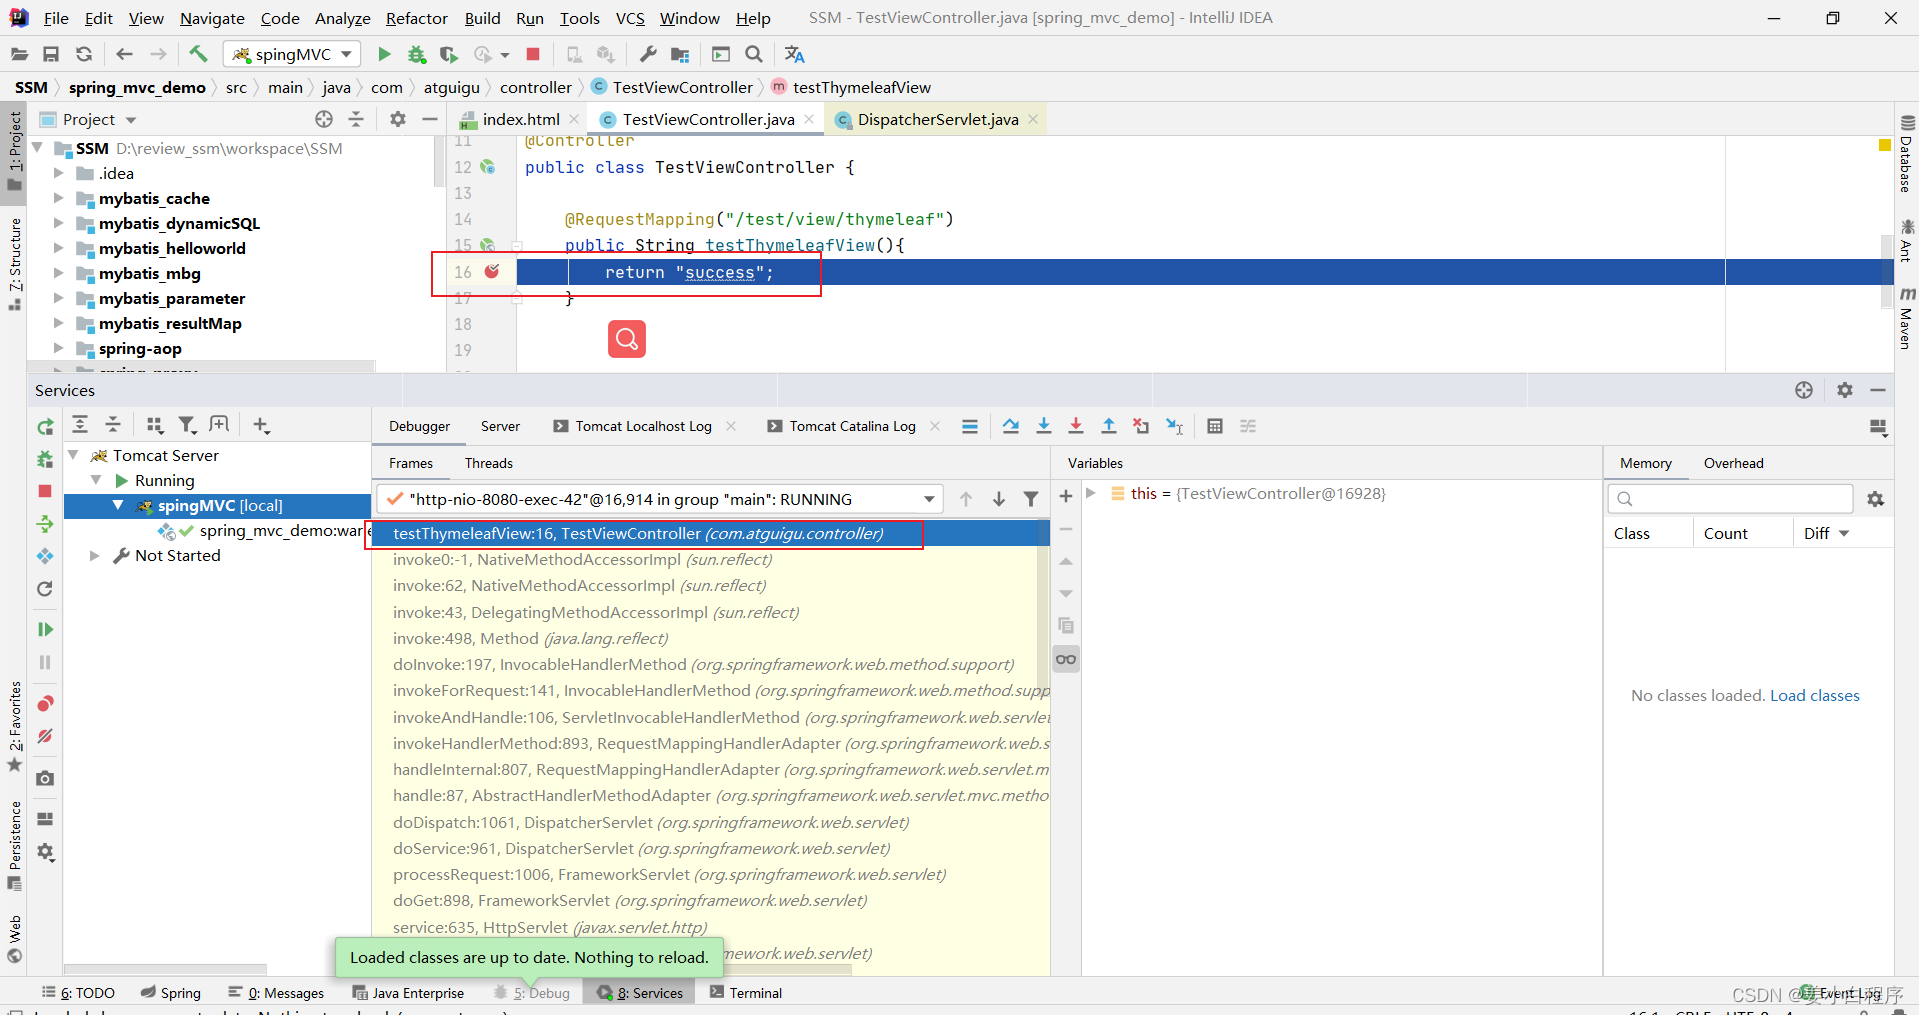
Task: Switch to the Threads tab
Action: coord(489,463)
